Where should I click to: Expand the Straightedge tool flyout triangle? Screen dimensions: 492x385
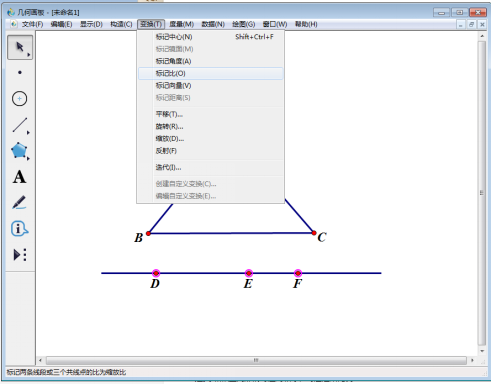click(28, 133)
